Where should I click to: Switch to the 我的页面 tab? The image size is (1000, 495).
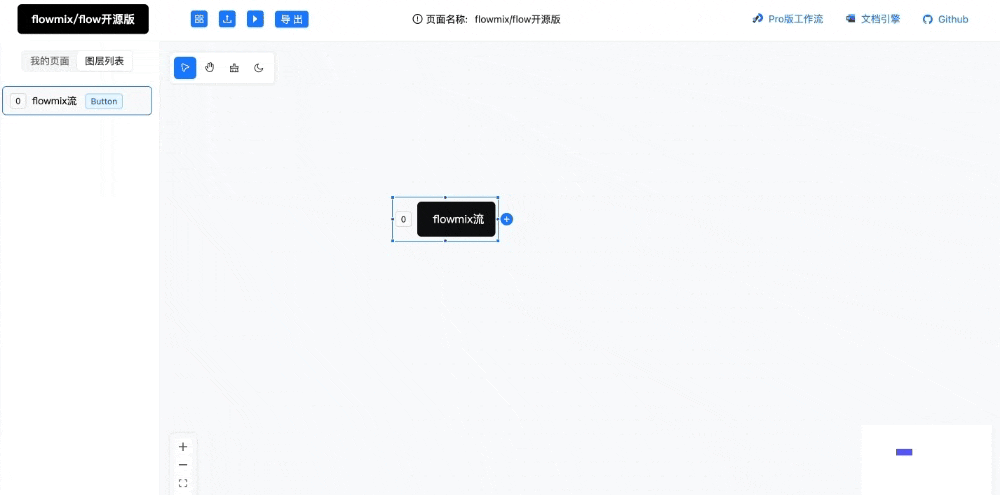point(50,61)
